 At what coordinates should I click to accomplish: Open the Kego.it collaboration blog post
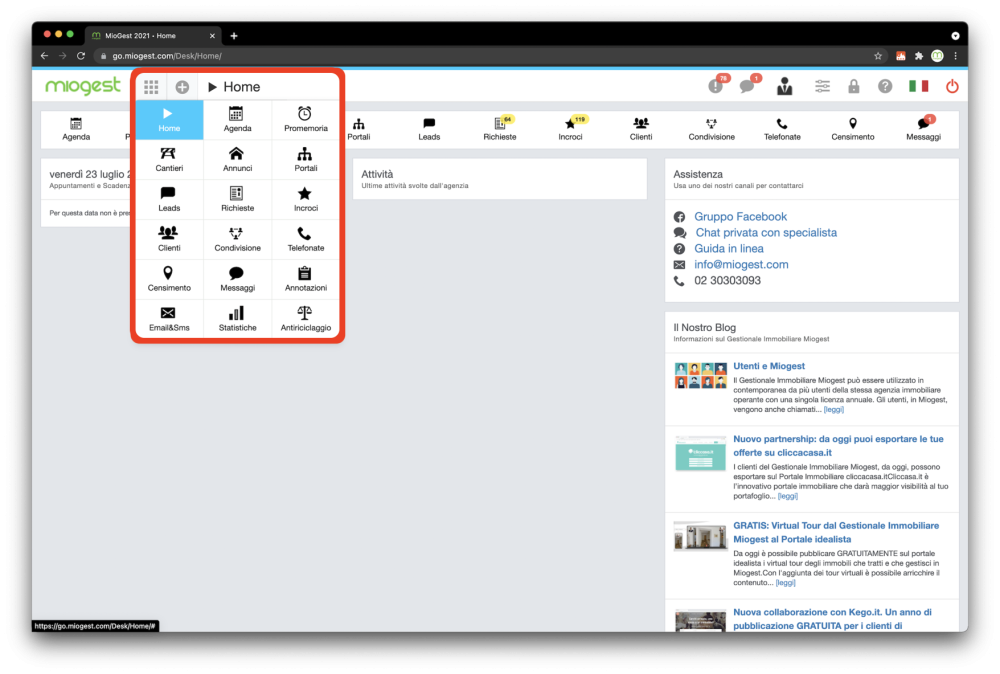coord(832,619)
